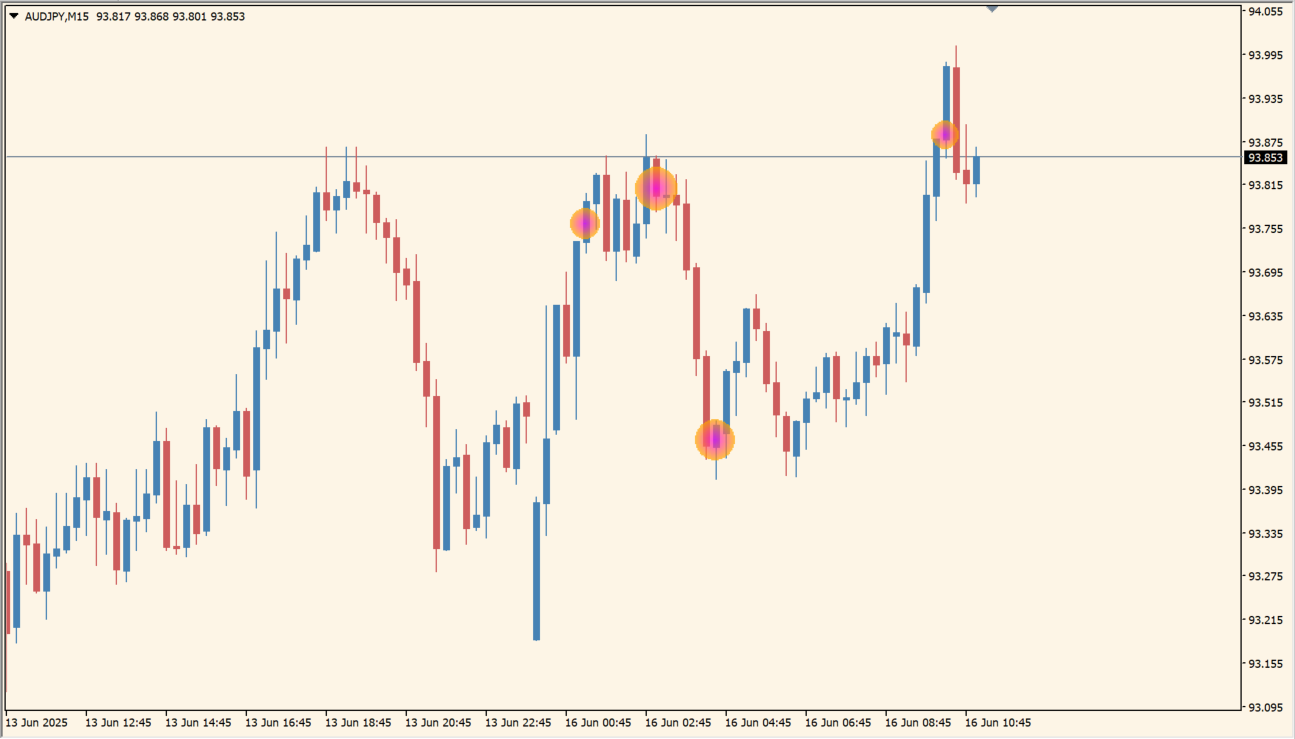Click the 93.275 price axis label

(1265, 577)
